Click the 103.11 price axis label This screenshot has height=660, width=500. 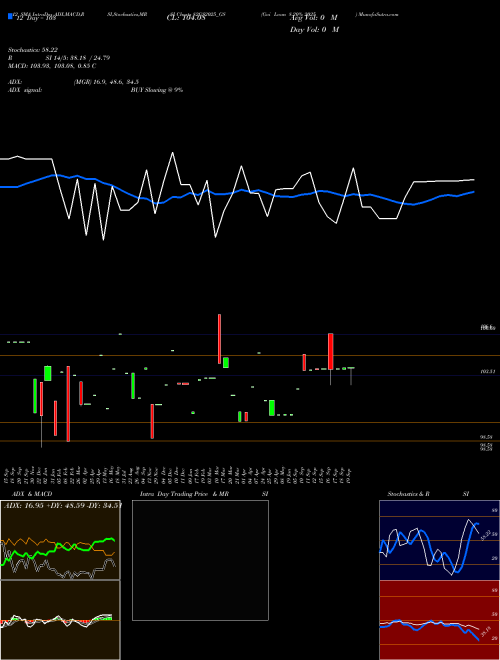coord(487,372)
